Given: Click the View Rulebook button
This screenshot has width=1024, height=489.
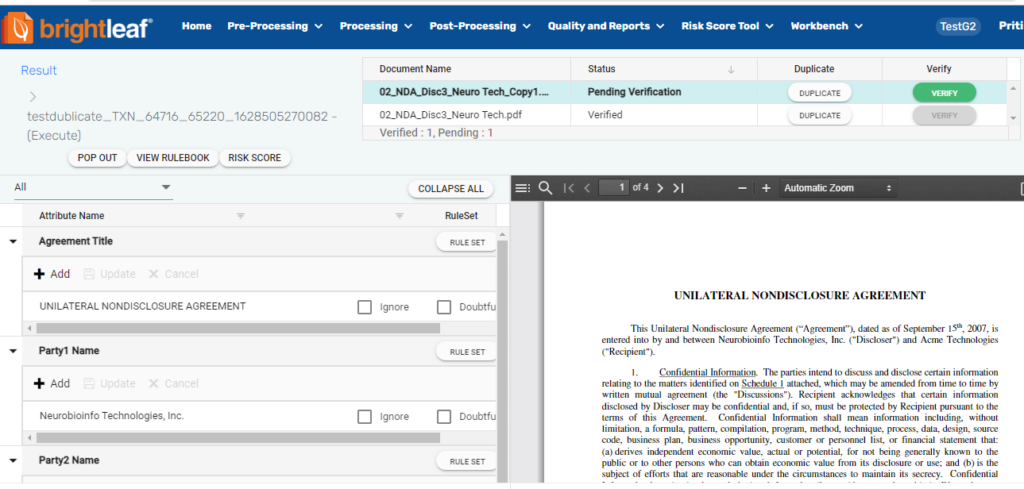Looking at the screenshot, I should (173, 158).
